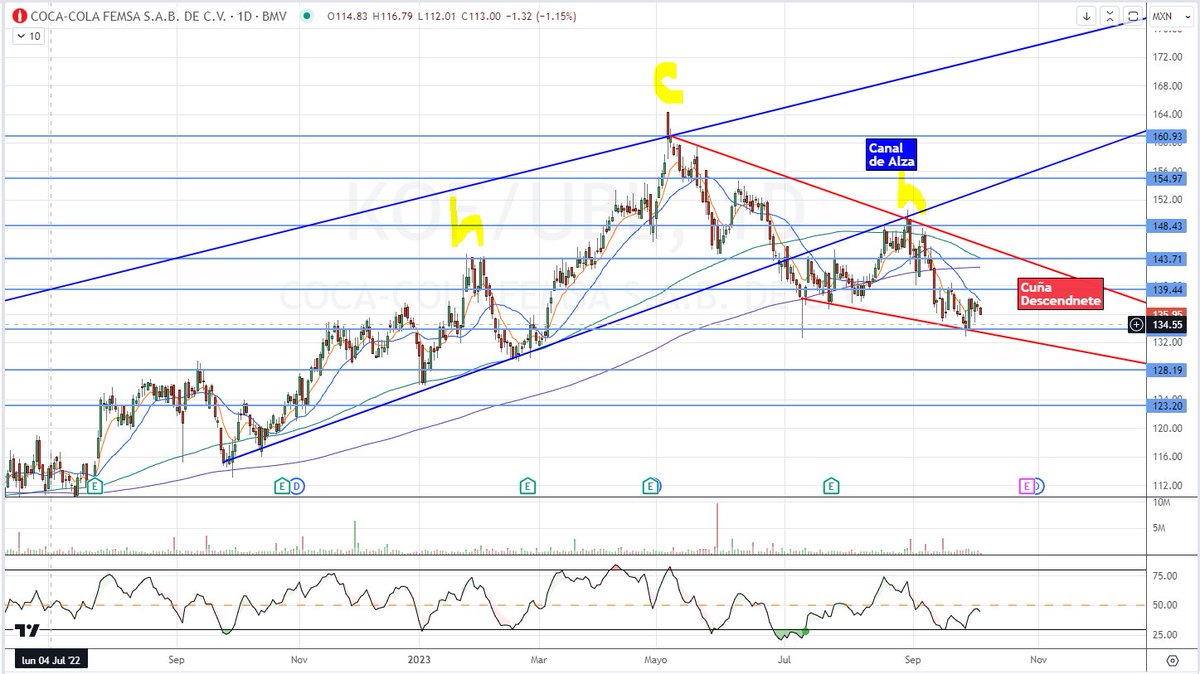
Task: Click the earnings marker just before Nov 2022
Action: tap(283, 486)
